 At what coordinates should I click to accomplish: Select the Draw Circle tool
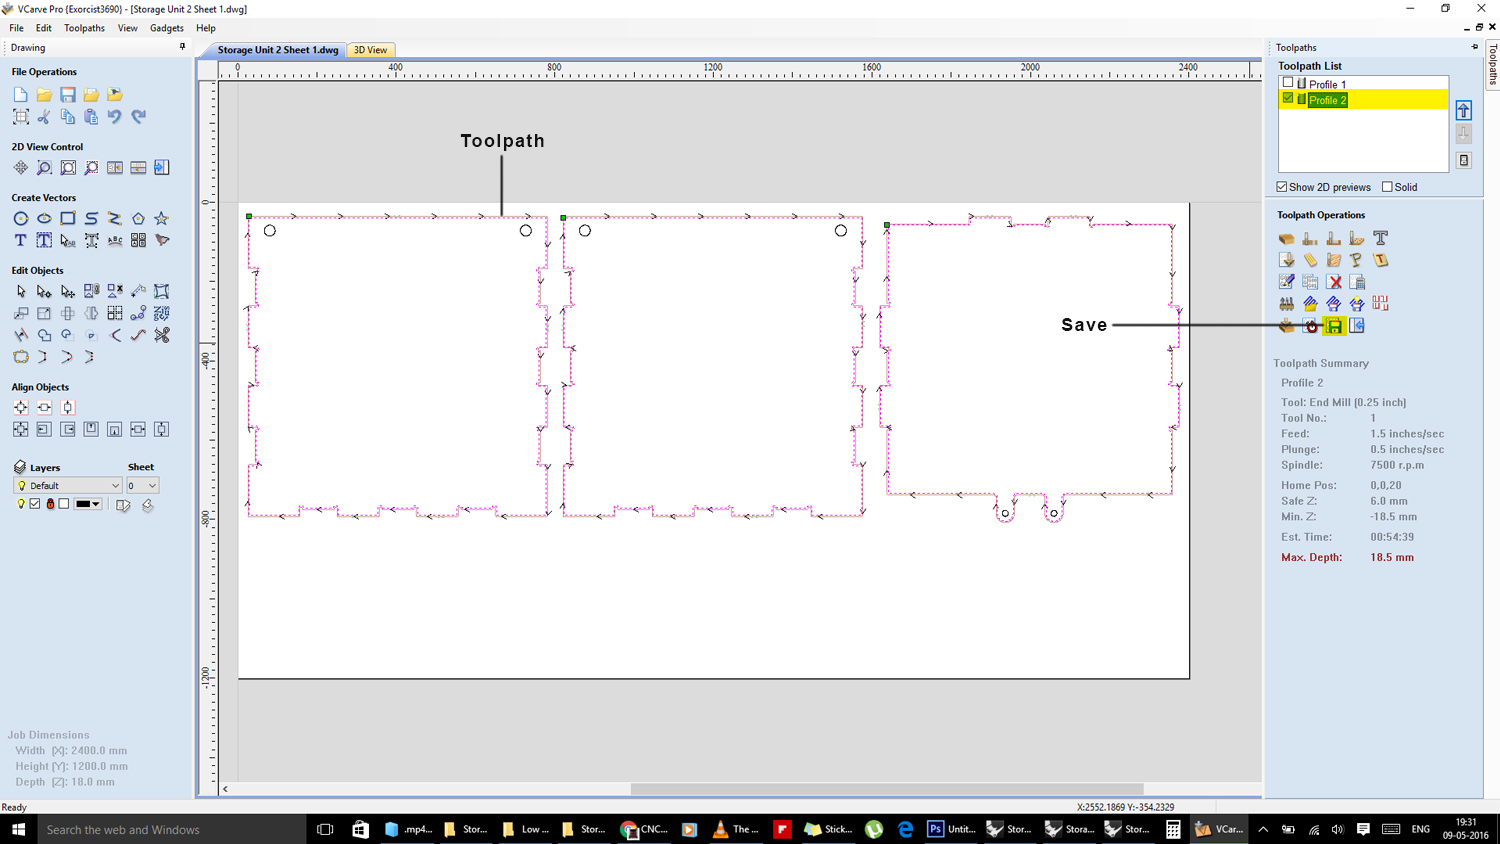pyautogui.click(x=21, y=218)
